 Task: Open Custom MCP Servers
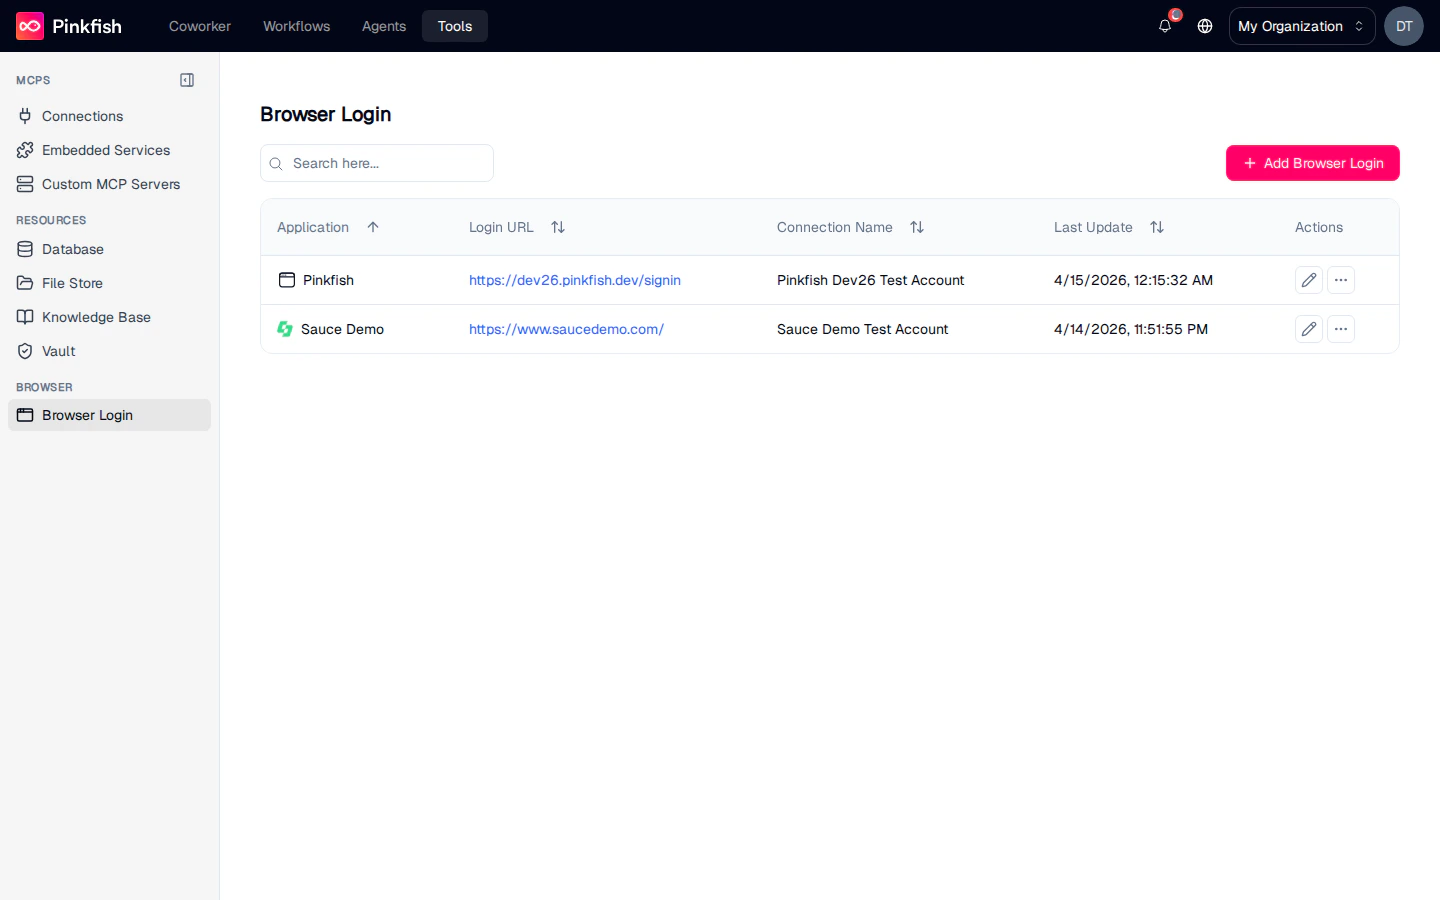click(x=111, y=184)
